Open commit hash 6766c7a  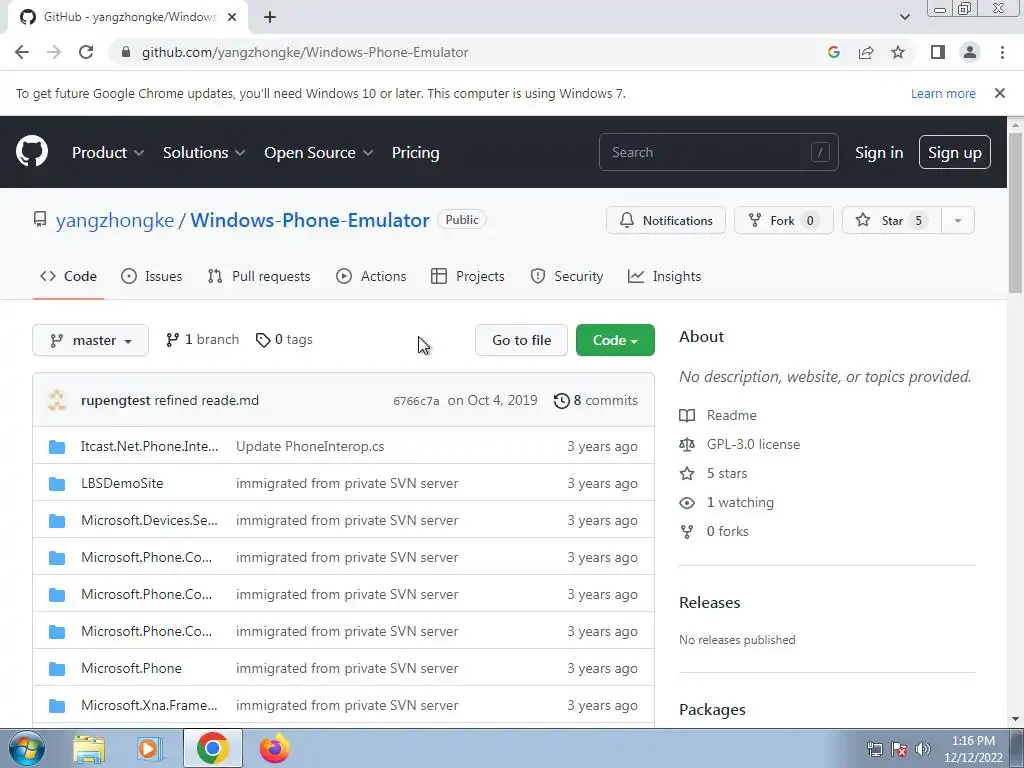(x=416, y=401)
